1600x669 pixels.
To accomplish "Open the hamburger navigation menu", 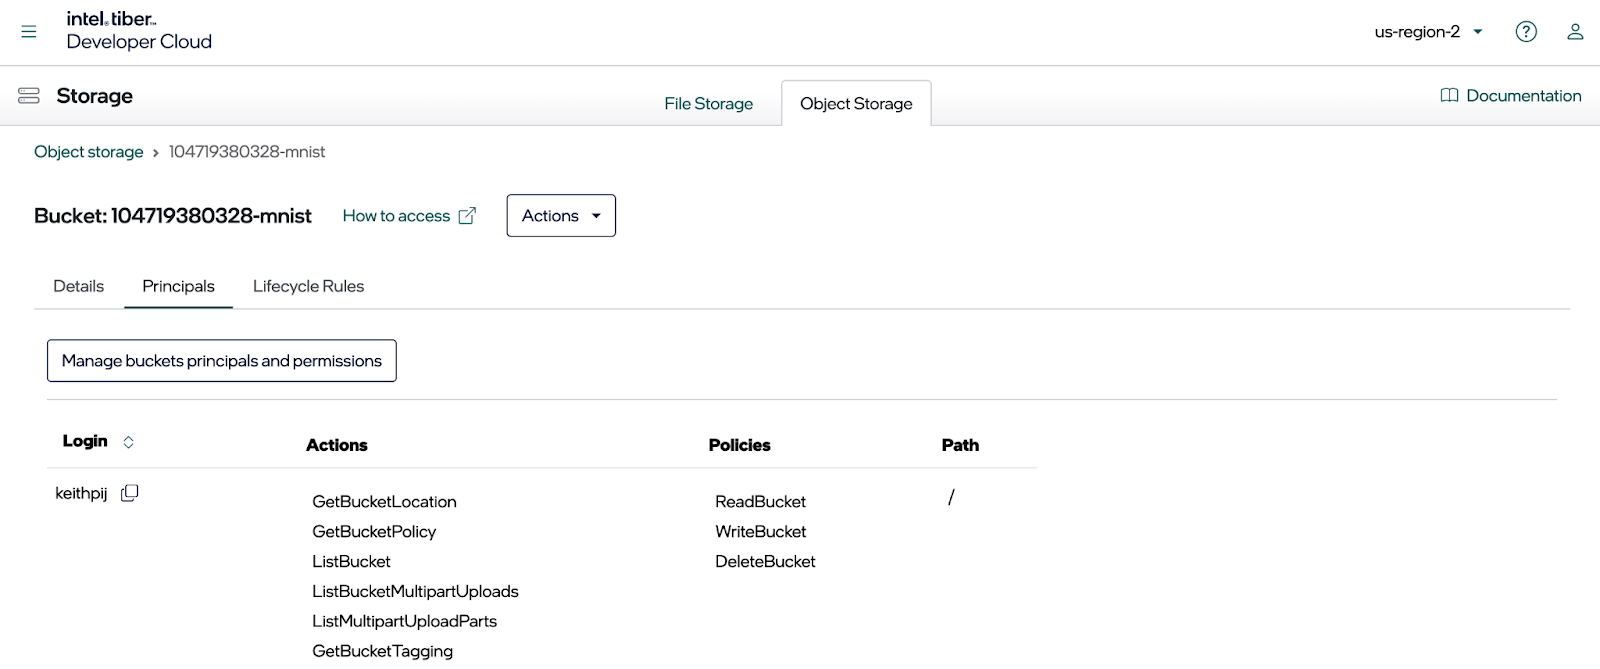I will click(29, 32).
